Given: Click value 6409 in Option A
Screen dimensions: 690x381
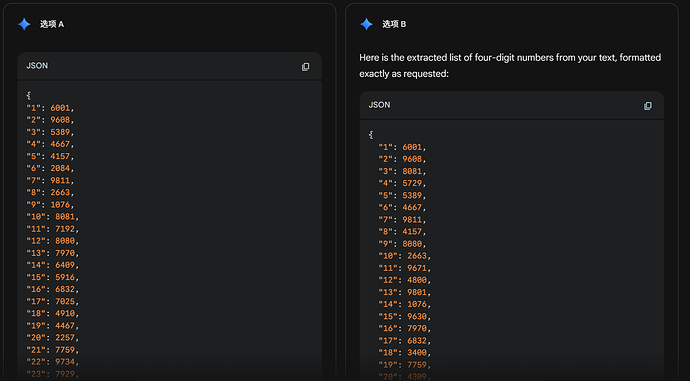Looking at the screenshot, I should click(x=65, y=265).
